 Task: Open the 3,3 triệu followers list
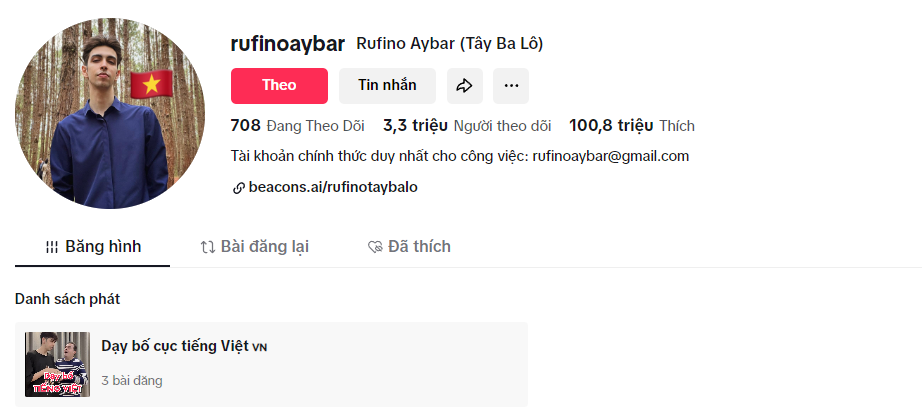pyautogui.click(x=467, y=126)
